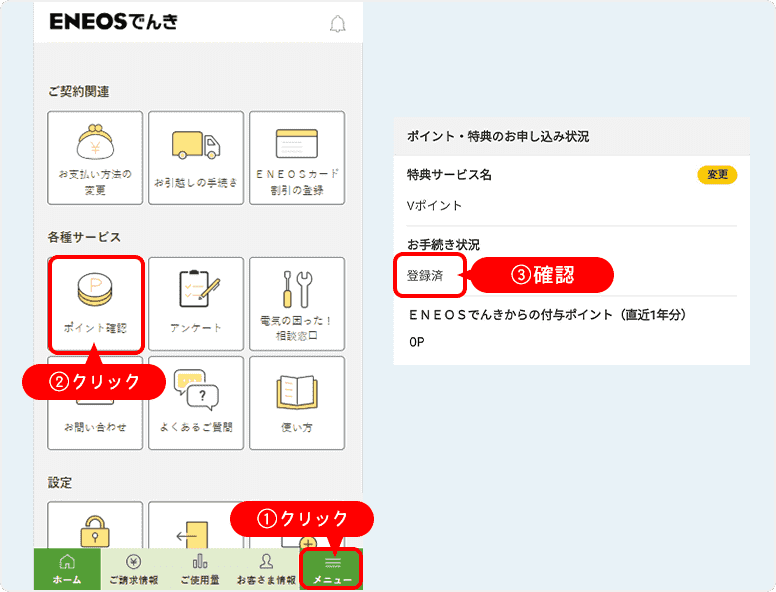776x592 pixels.
Task: Open the 使い方 guide book tile
Action: tap(297, 403)
